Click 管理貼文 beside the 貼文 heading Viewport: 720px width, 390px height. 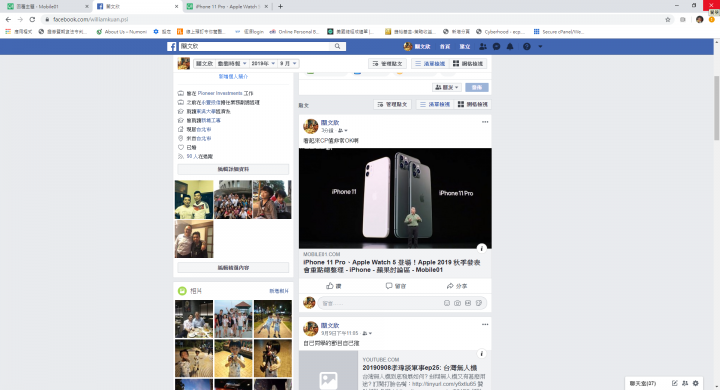393,104
